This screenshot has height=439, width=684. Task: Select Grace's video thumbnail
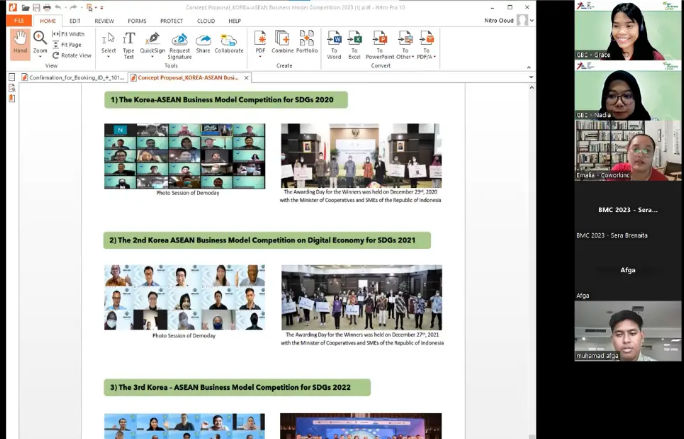coord(629,31)
